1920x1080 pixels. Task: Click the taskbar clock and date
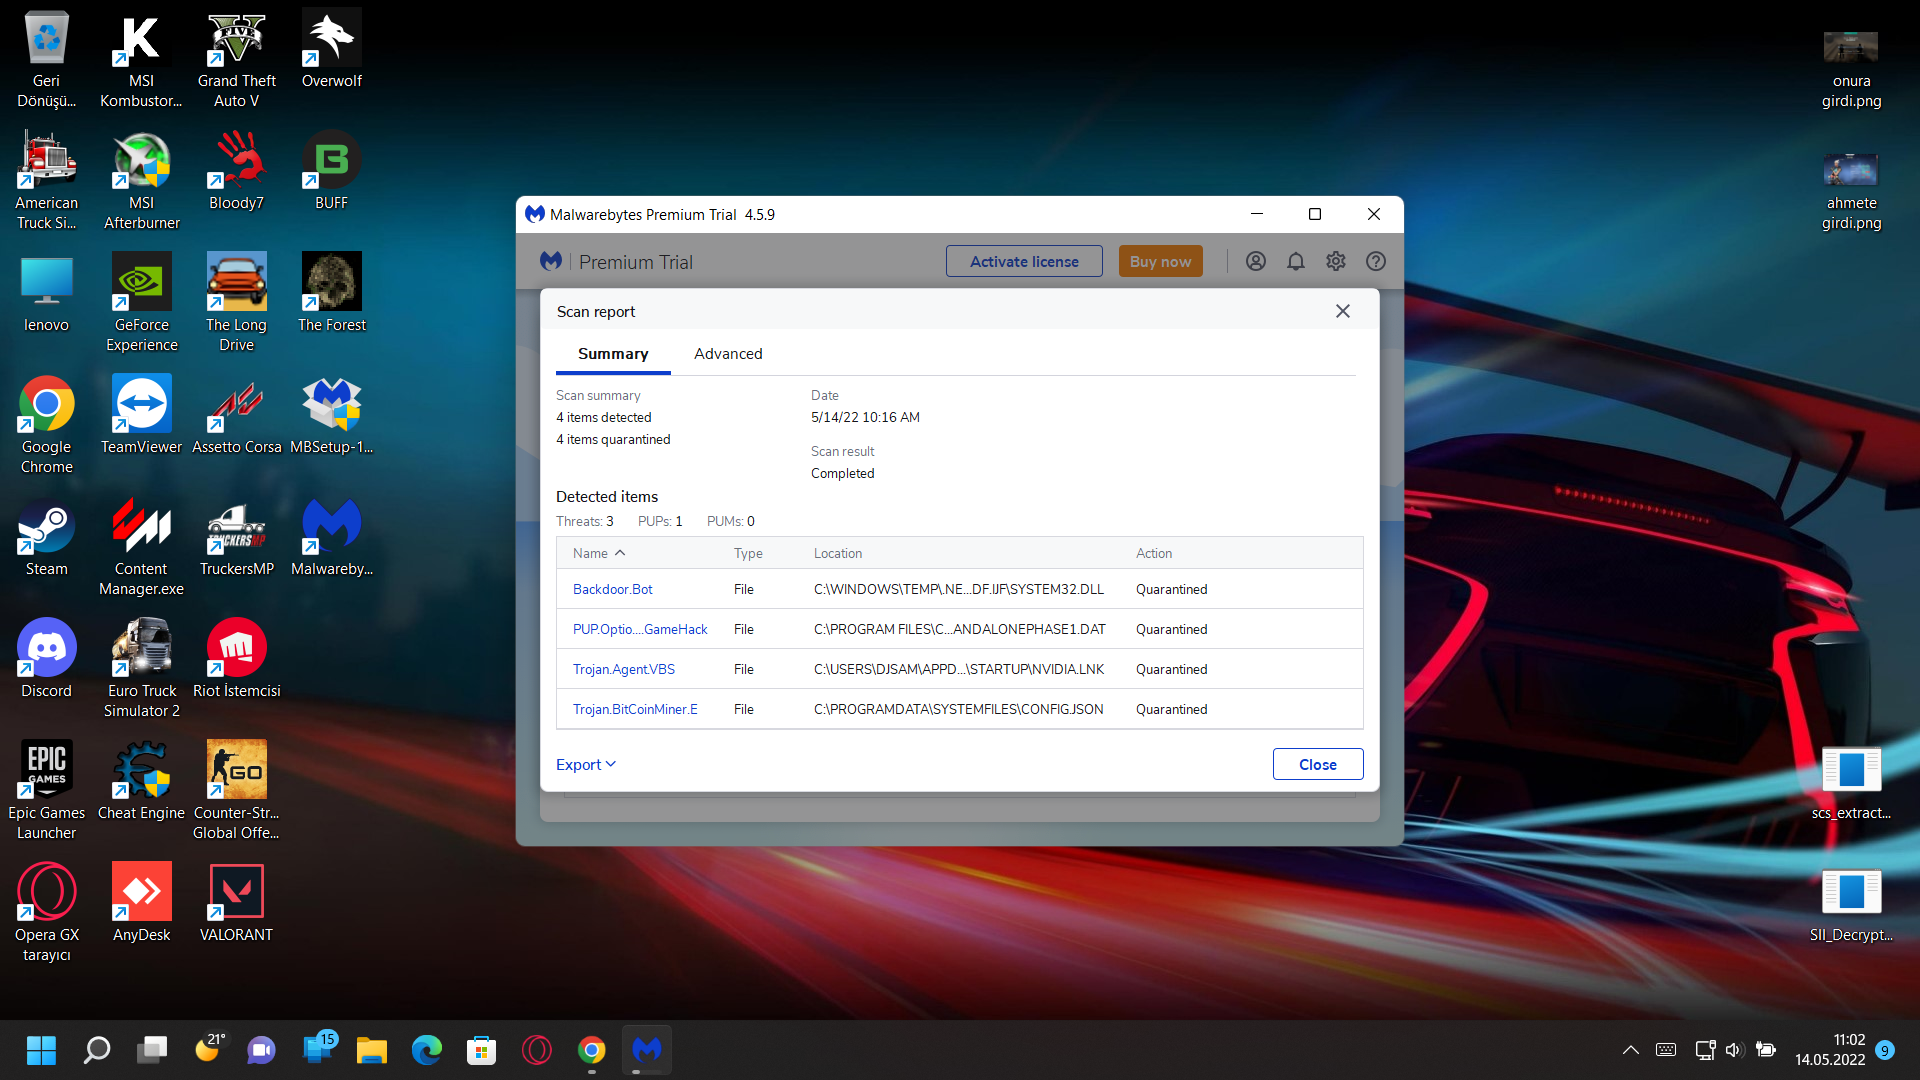click(x=1829, y=1050)
